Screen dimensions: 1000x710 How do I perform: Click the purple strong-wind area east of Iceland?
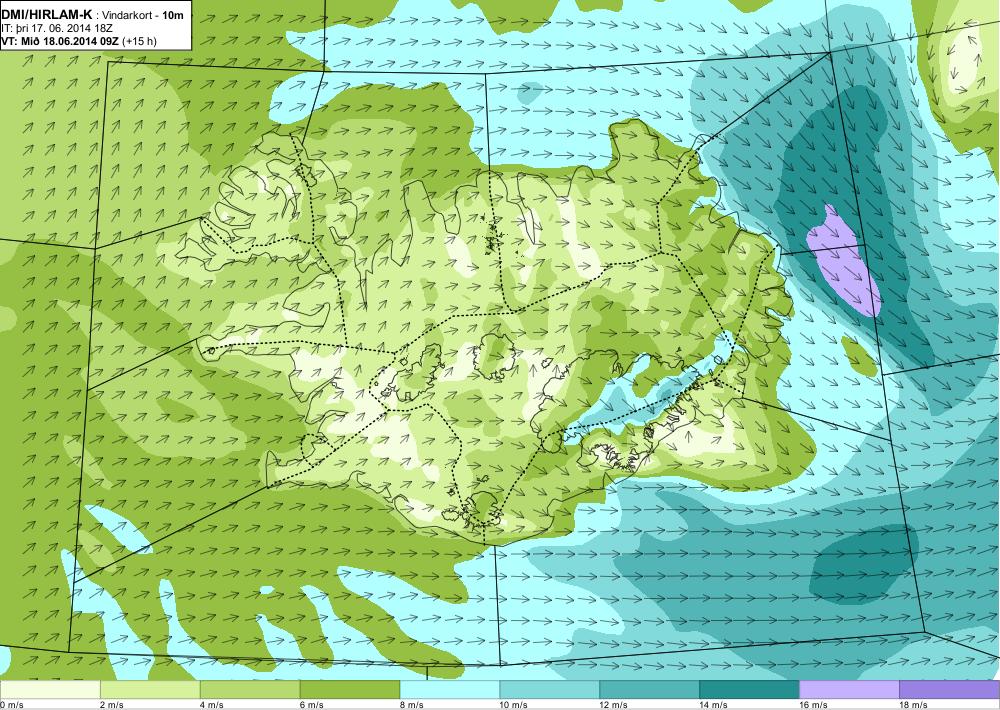click(843, 260)
